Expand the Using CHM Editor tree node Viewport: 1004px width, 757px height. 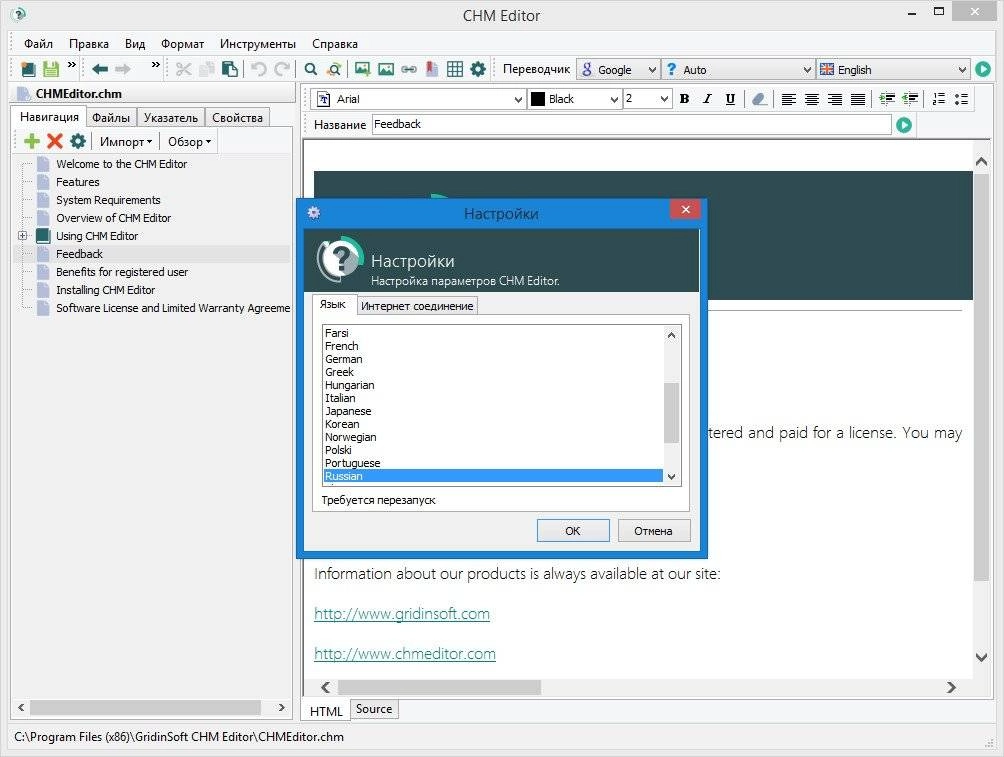click(22, 236)
